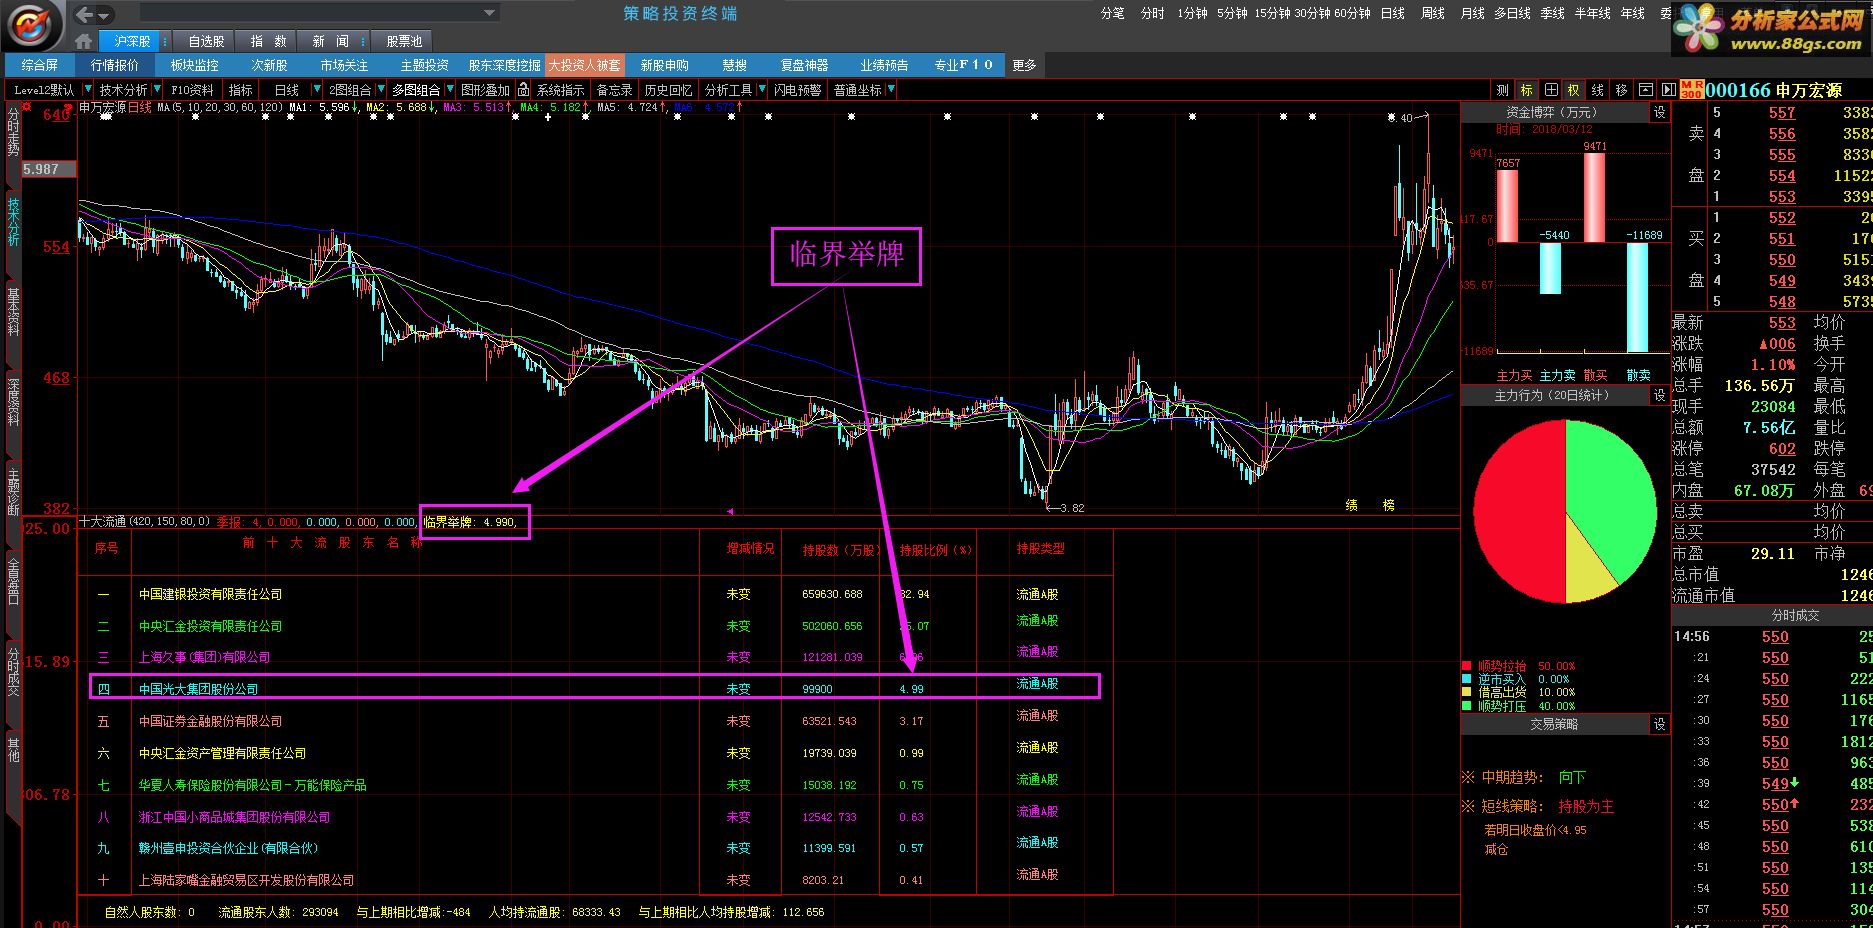The height and width of the screenshot is (928, 1873).
Task: Click the 闪电预警 button
Action: 797,90
